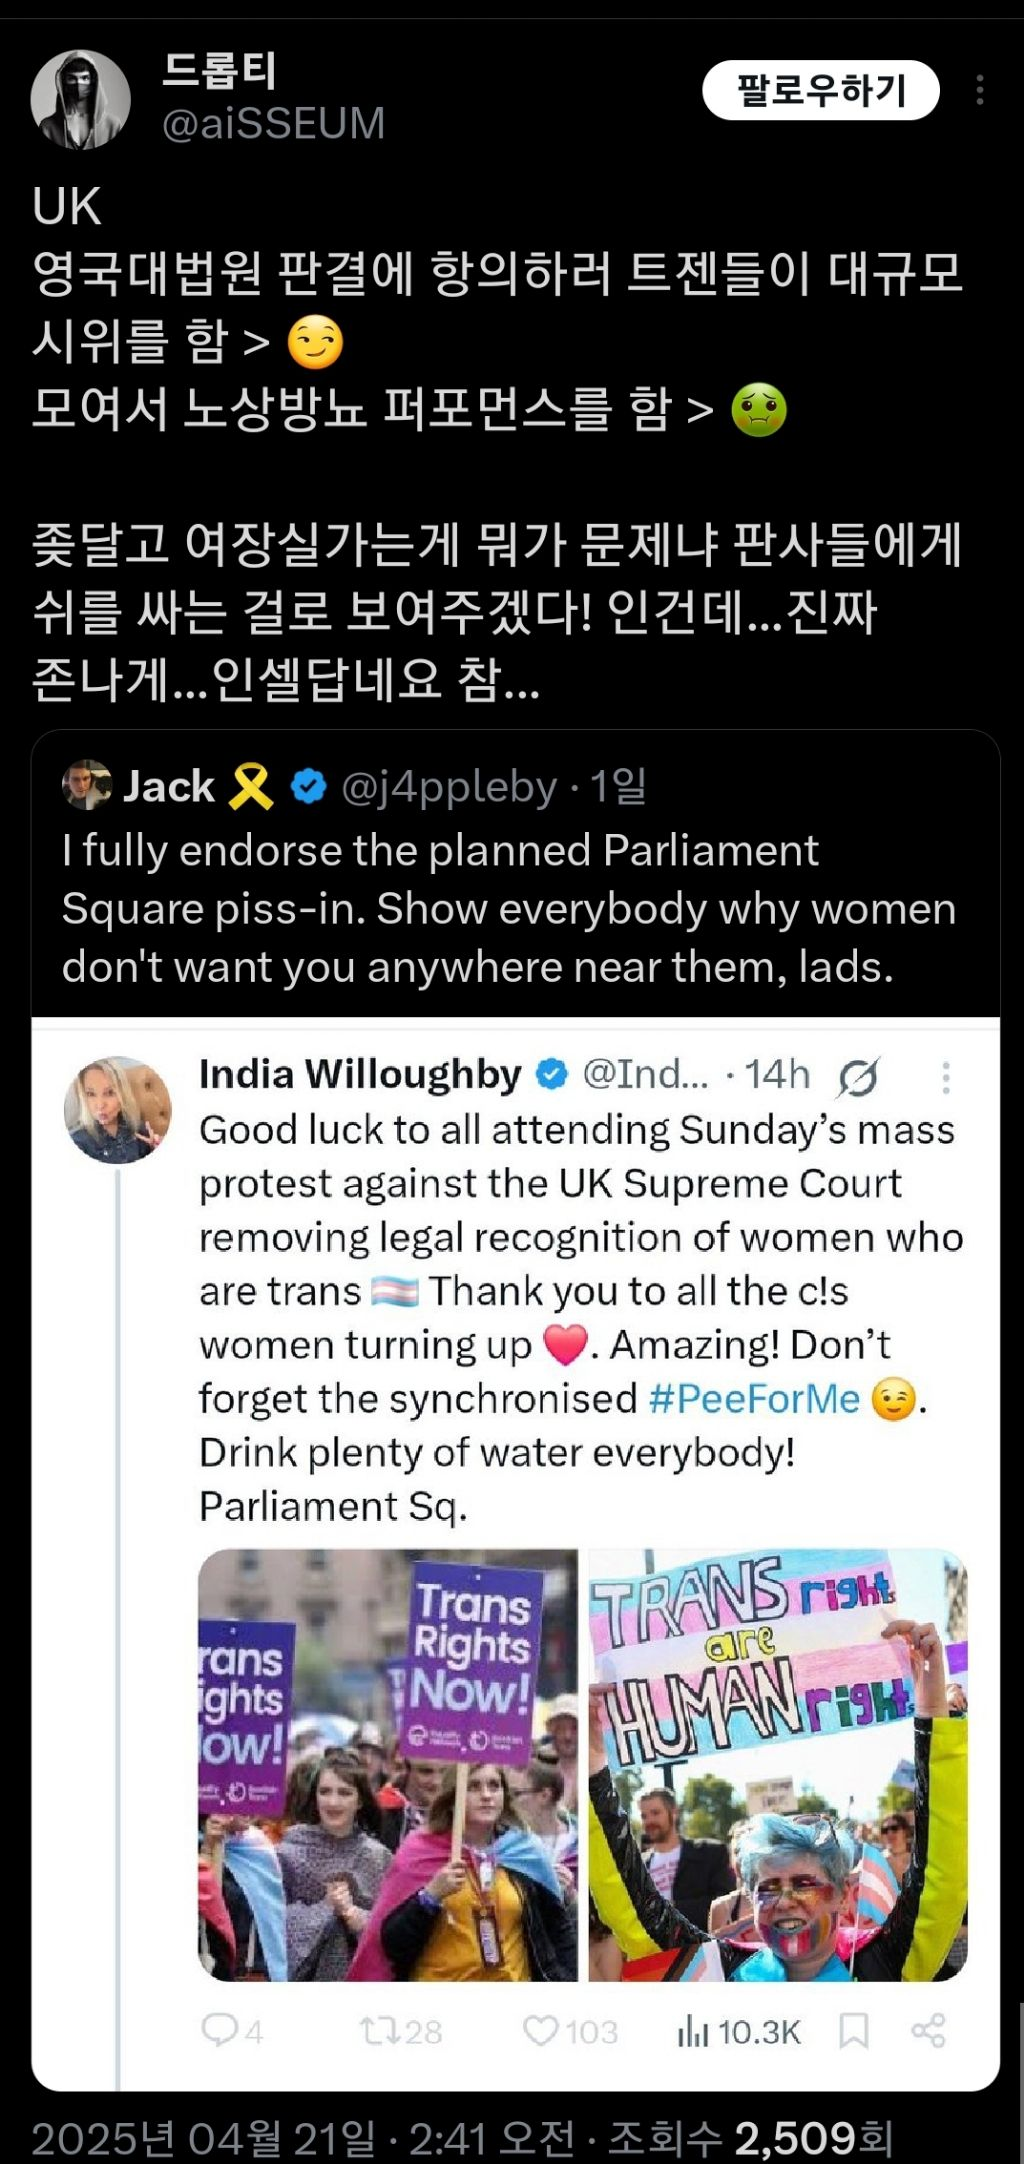Click India Willoughby's verified checkmark
The image size is (1024, 2164).
pos(549,1075)
